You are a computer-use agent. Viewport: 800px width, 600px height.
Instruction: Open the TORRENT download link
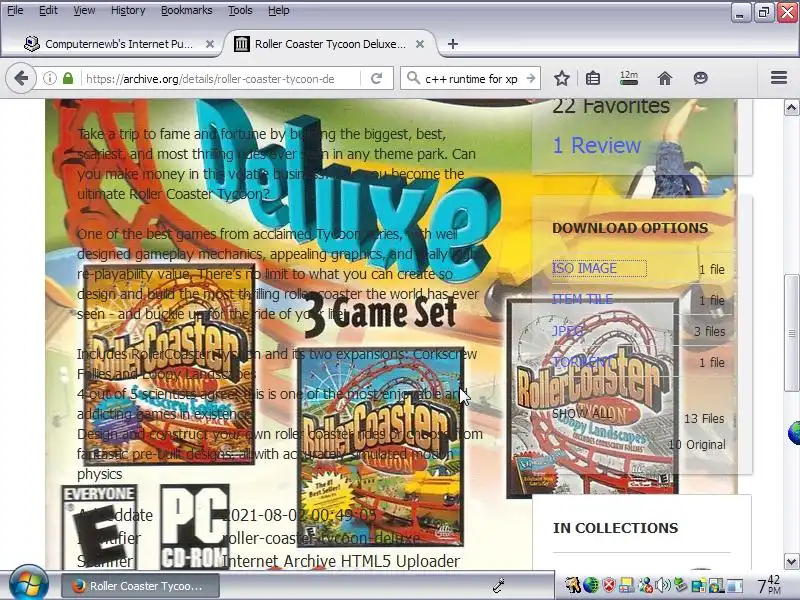click(583, 362)
